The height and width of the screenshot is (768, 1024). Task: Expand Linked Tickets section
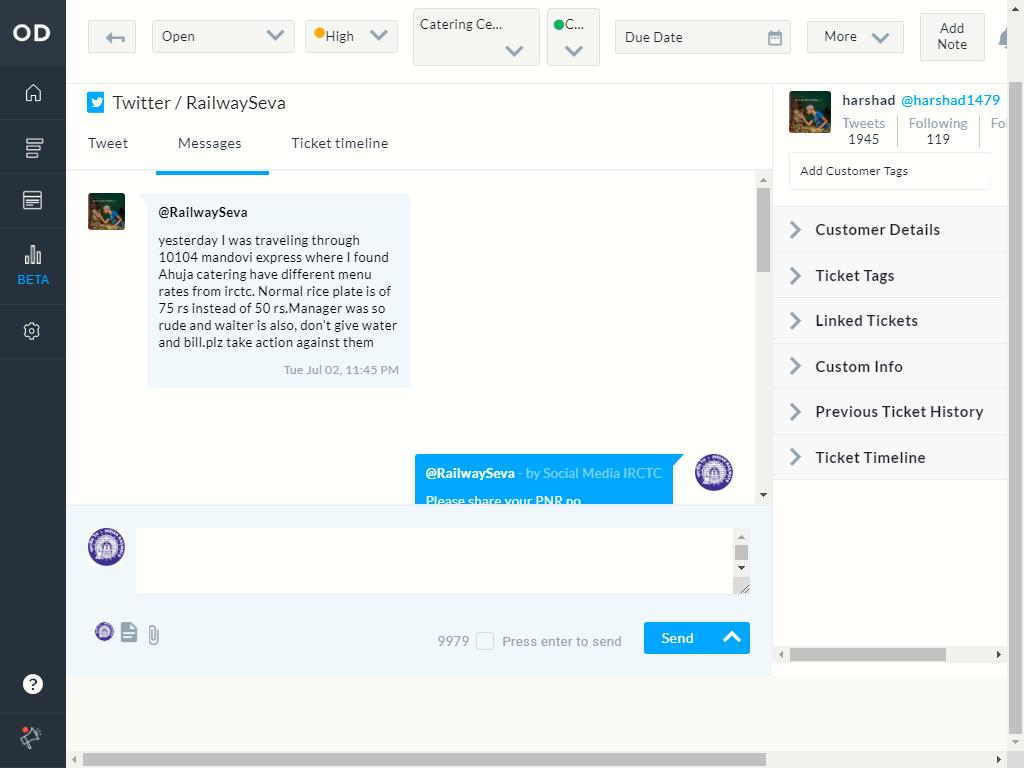click(x=891, y=321)
